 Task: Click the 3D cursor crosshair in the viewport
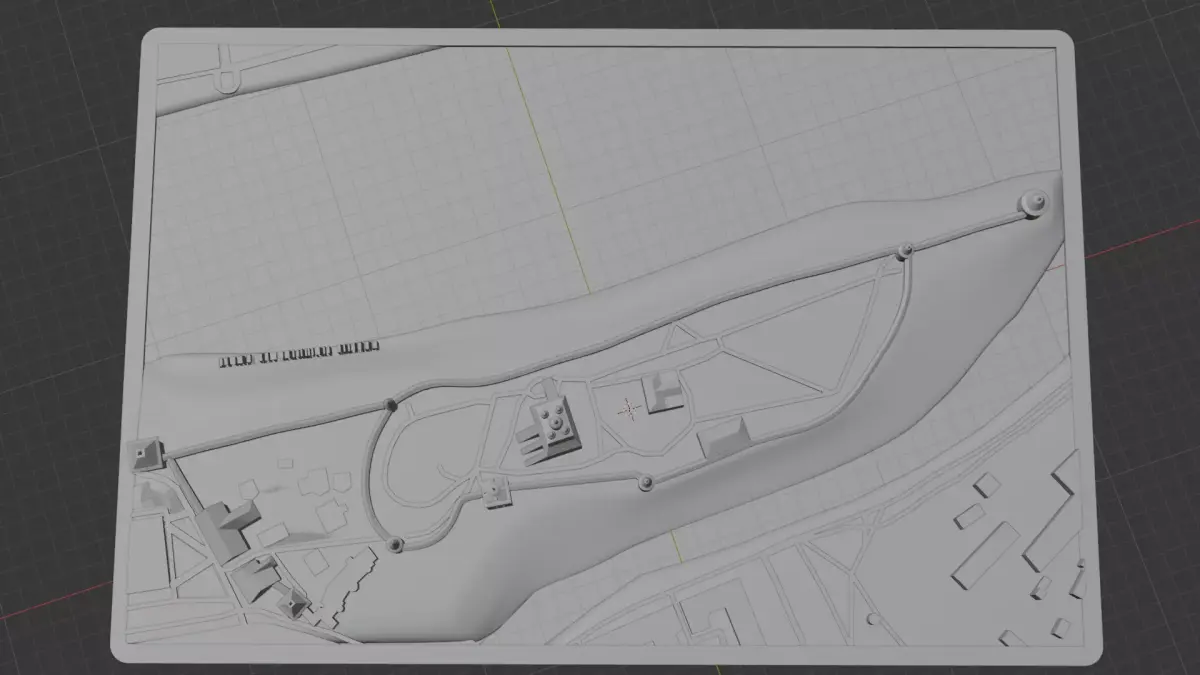[x=630, y=408]
